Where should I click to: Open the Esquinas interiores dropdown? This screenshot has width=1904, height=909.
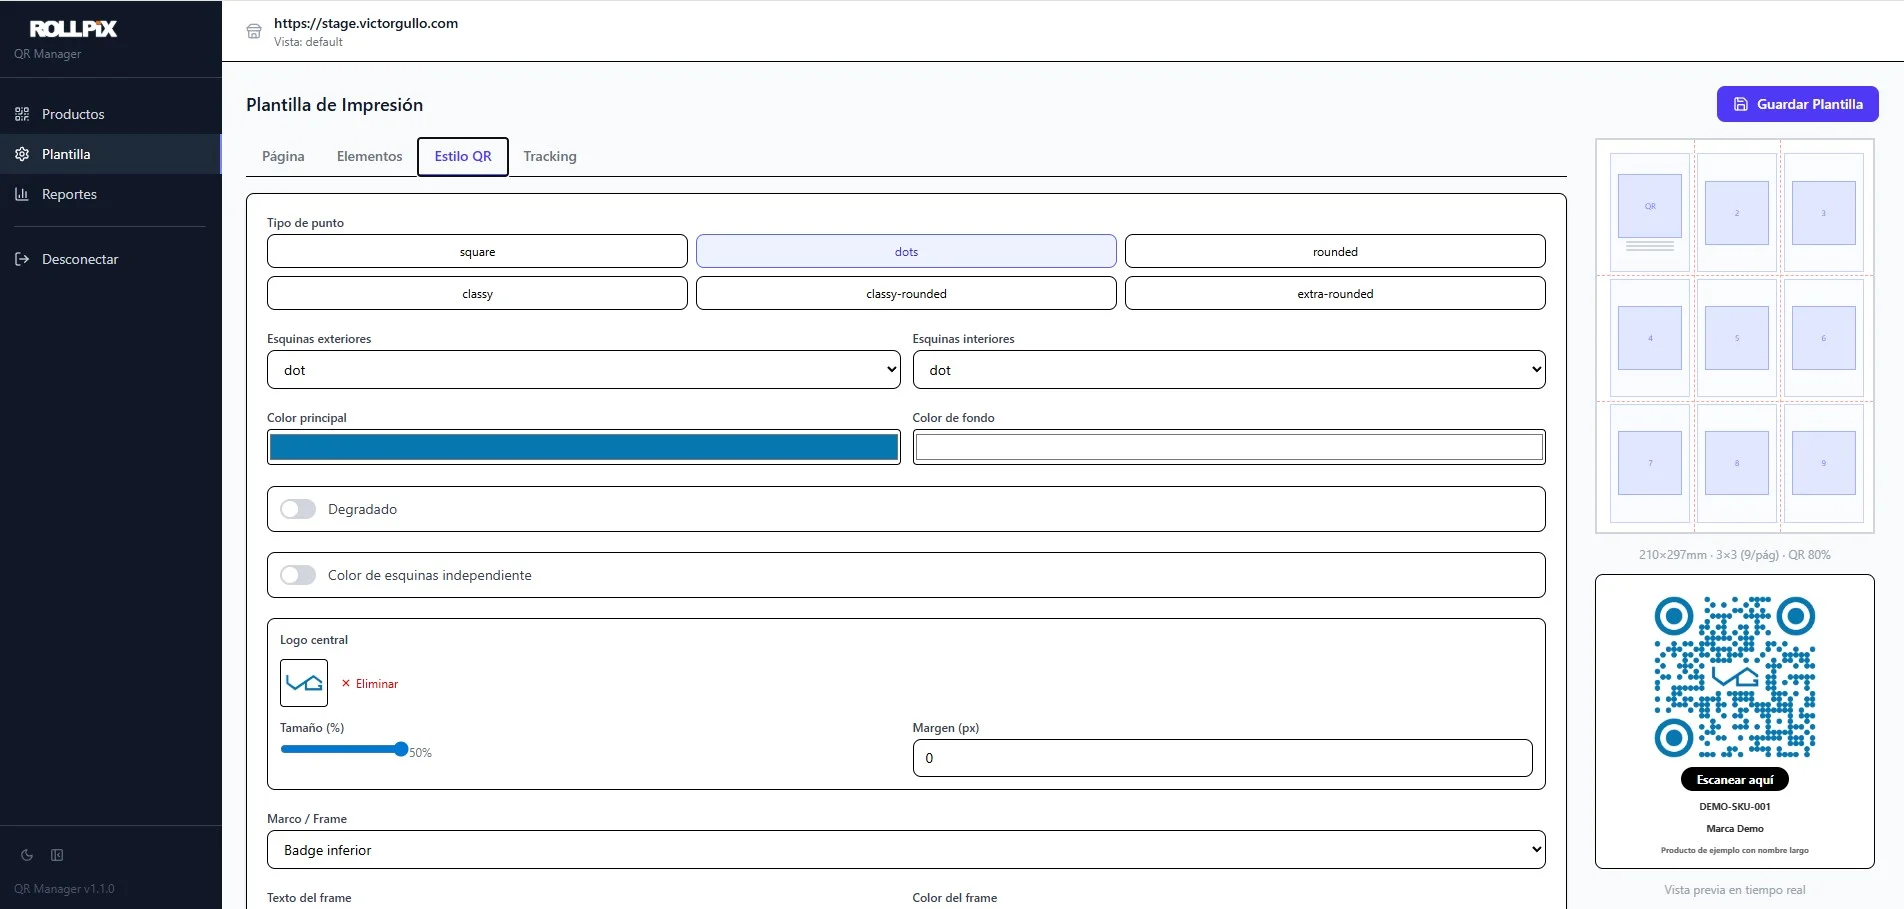[x=1229, y=369]
